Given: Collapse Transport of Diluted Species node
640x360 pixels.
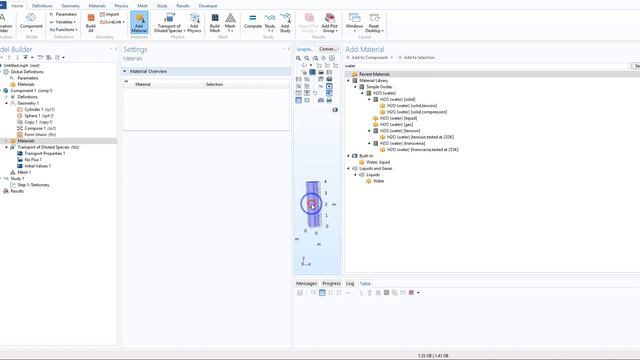Looking at the screenshot, I should tap(7, 147).
